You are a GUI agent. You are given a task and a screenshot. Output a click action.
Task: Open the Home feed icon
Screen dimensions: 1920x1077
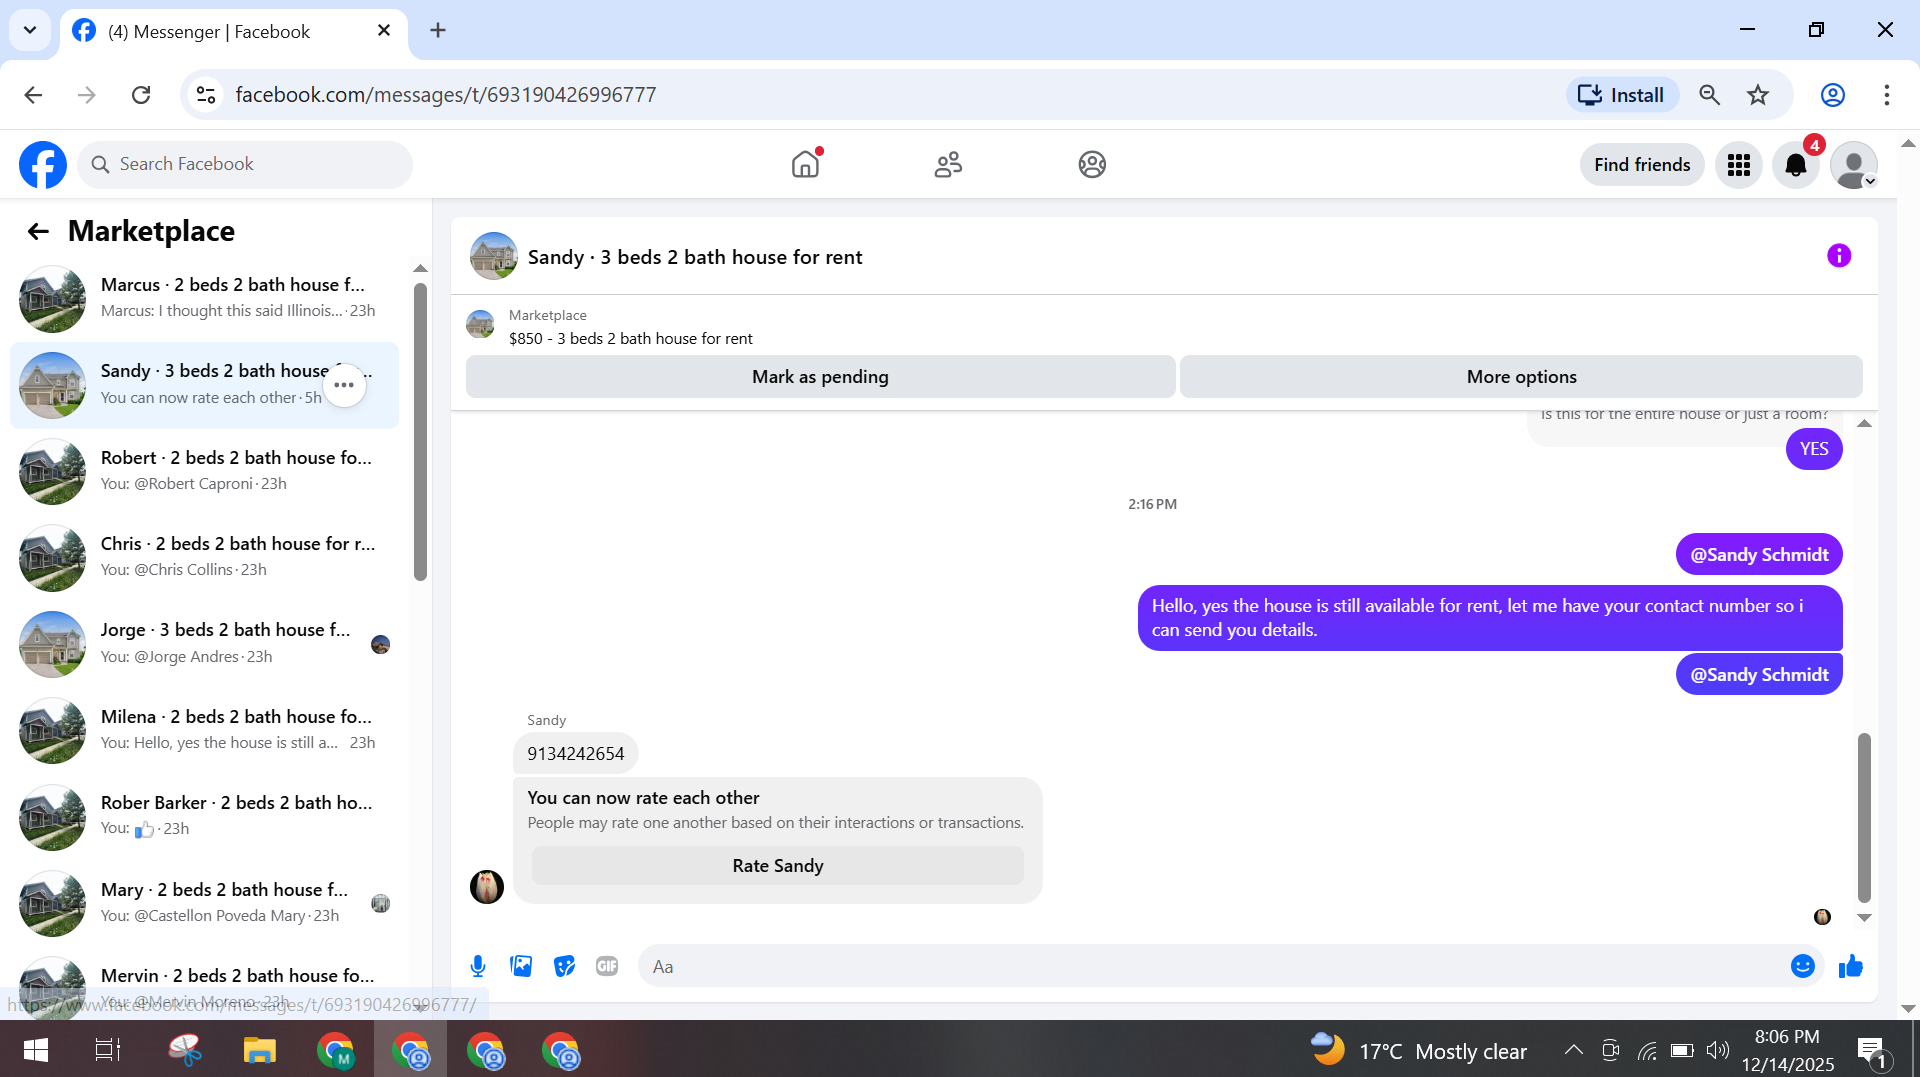(805, 164)
